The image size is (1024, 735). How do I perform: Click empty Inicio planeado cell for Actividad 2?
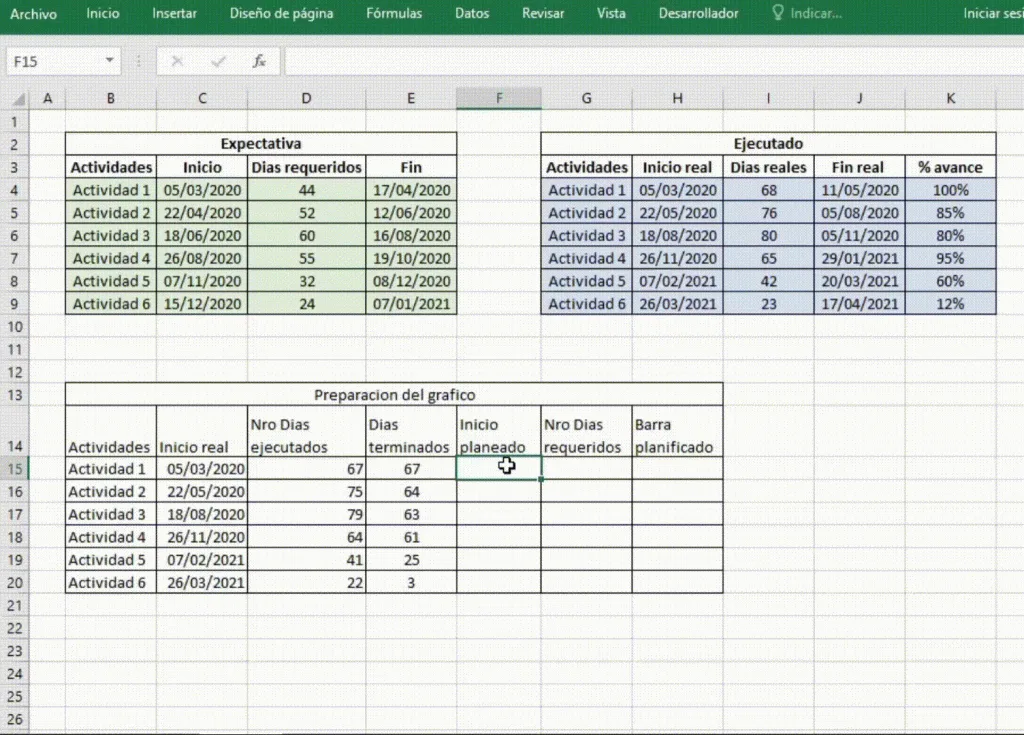click(499, 491)
